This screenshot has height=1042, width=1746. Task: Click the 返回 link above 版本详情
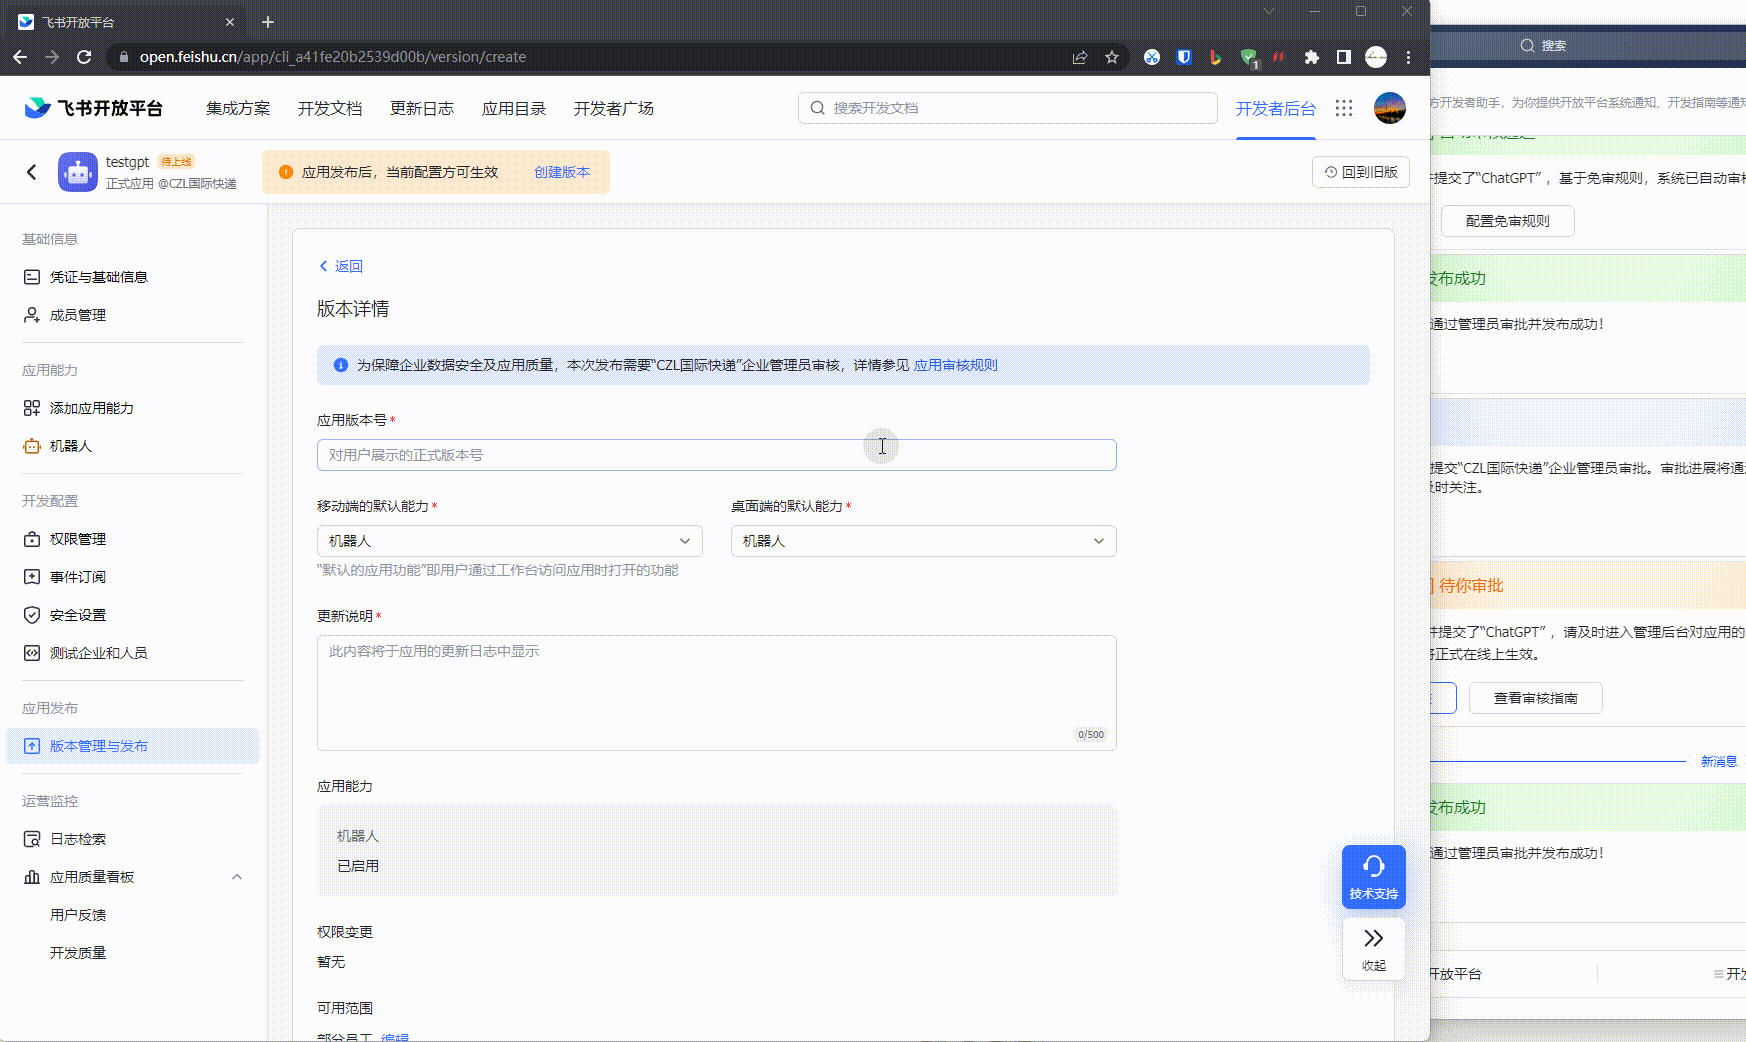(x=341, y=266)
